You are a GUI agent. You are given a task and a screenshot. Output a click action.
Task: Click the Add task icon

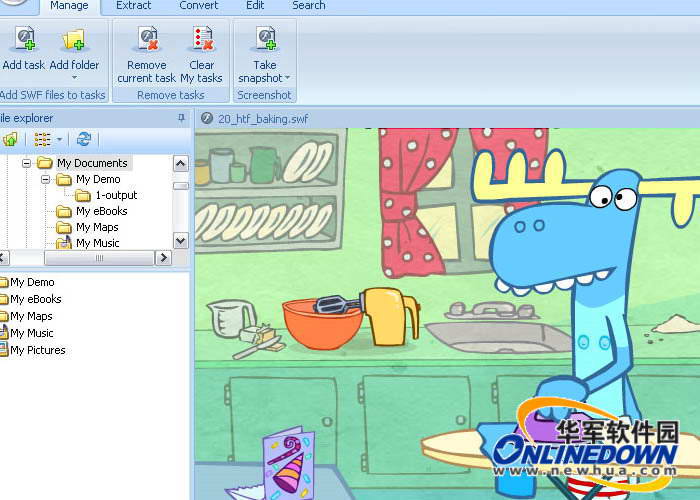coord(25,39)
